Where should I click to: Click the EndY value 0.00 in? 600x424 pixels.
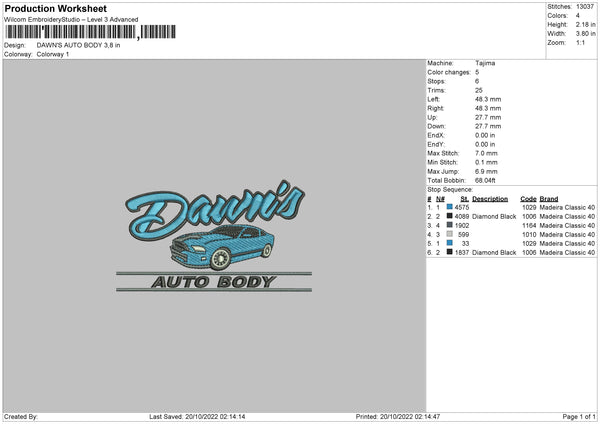(485, 144)
